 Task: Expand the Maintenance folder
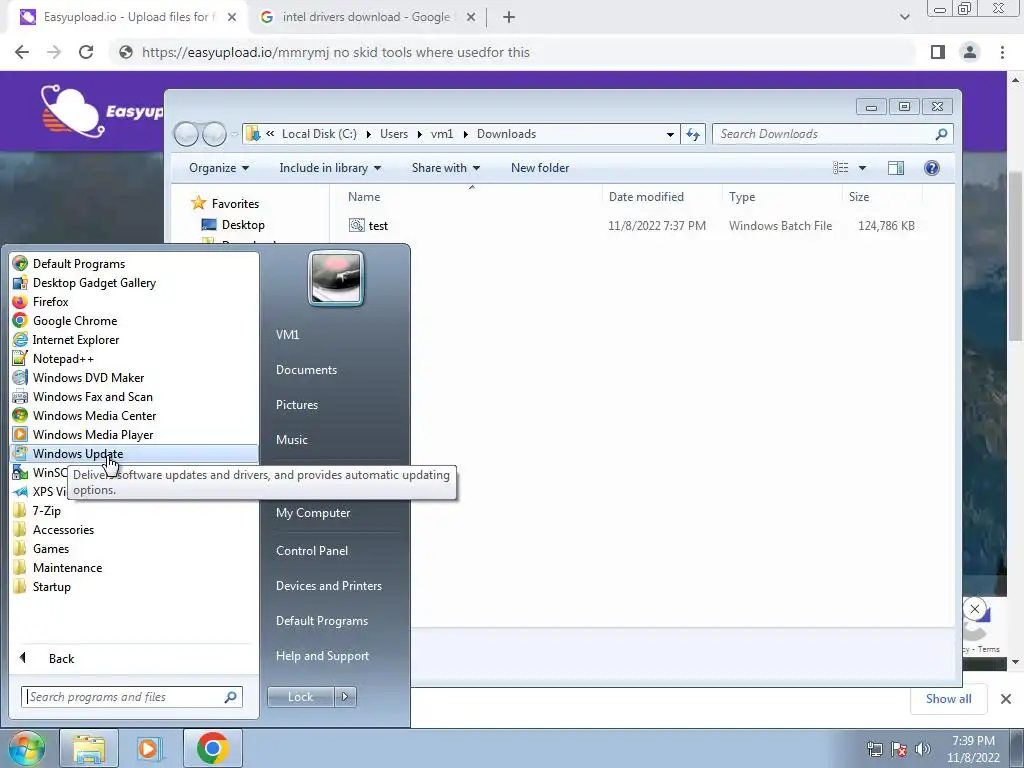pyautogui.click(x=67, y=568)
